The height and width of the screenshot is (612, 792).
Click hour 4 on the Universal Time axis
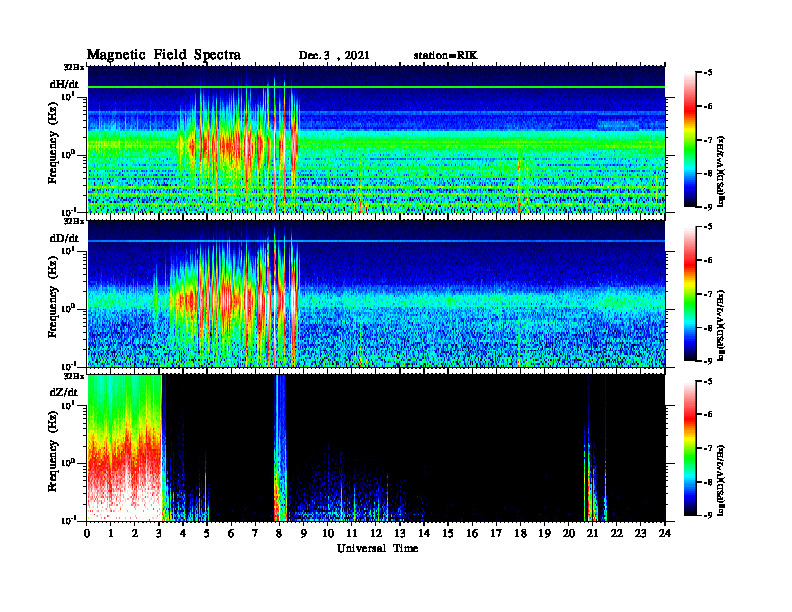(x=183, y=534)
